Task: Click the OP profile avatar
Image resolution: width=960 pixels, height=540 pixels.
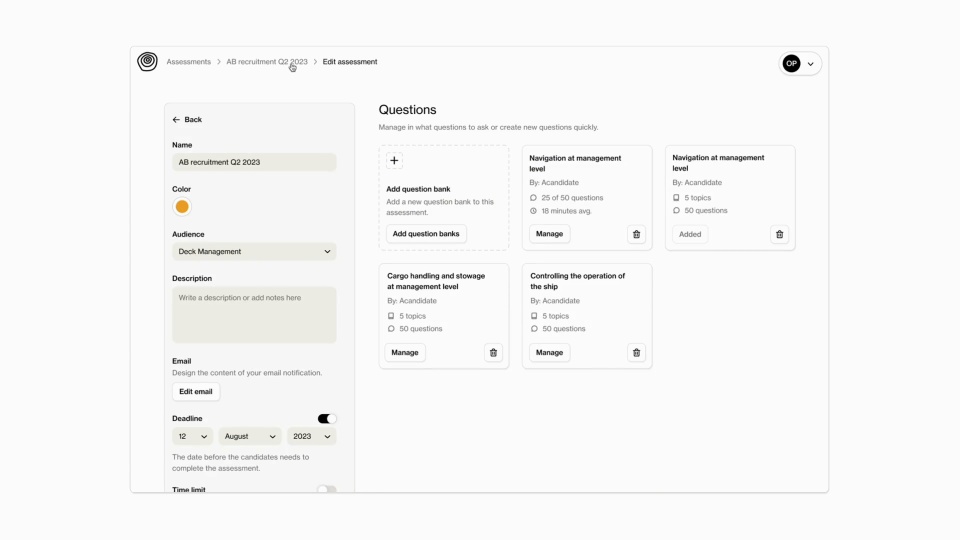Action: (791, 64)
